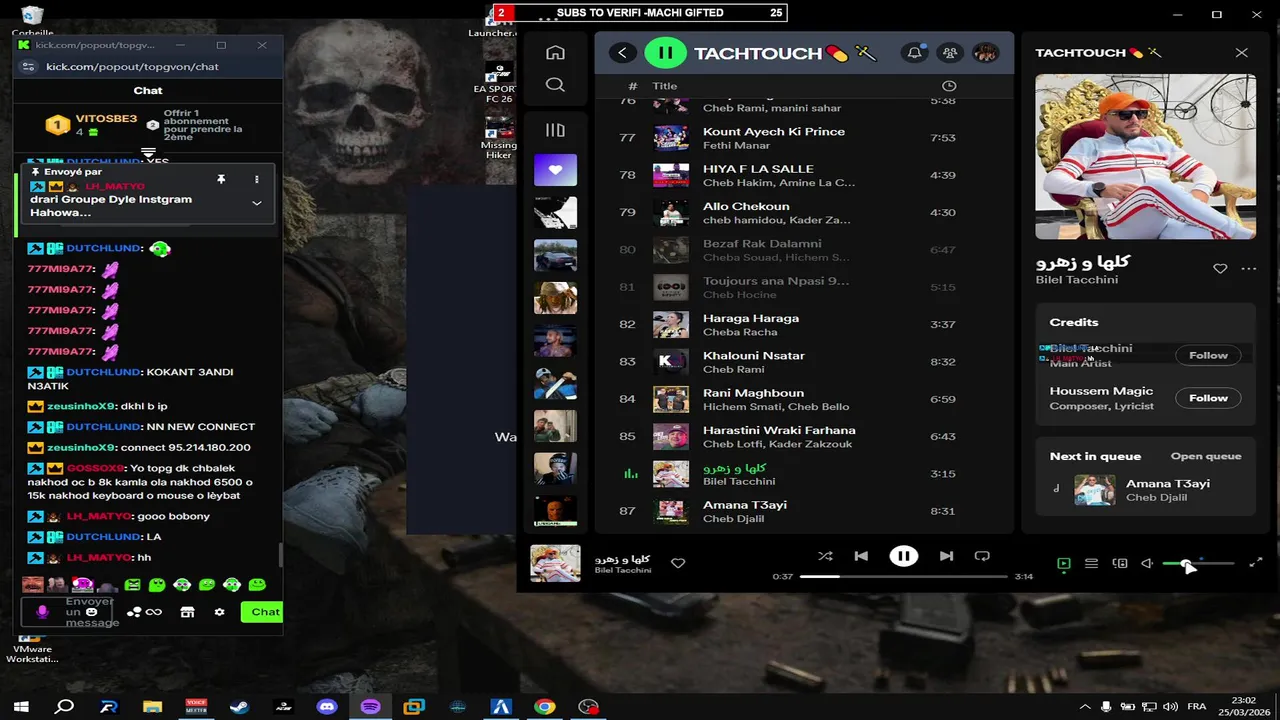The image size is (1280, 720).
Task: Seek on the song progress bar
Action: pyautogui.click(x=904, y=577)
